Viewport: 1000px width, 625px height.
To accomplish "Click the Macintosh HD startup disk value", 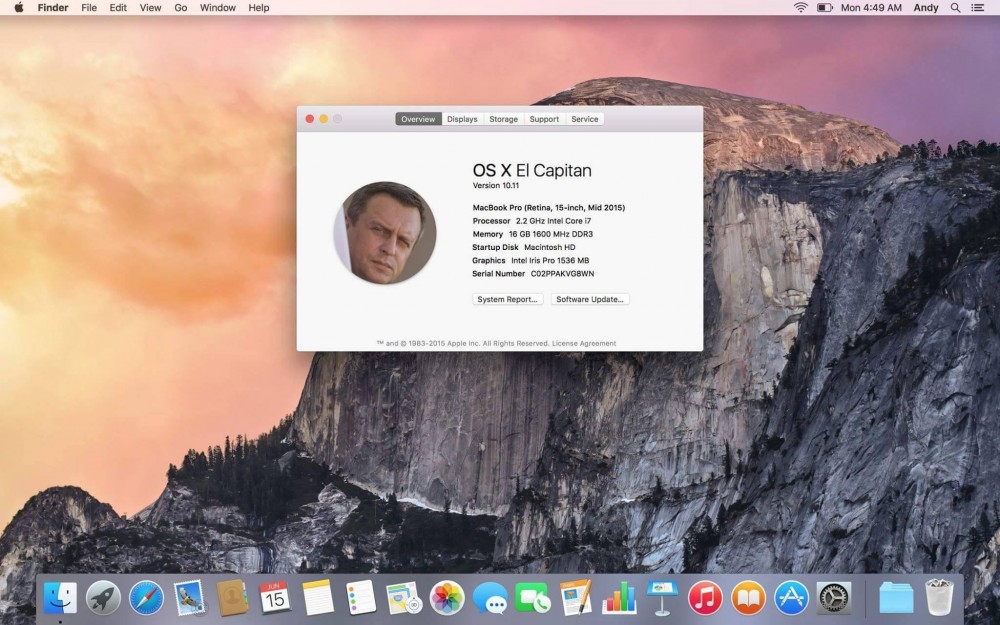I will [550, 247].
